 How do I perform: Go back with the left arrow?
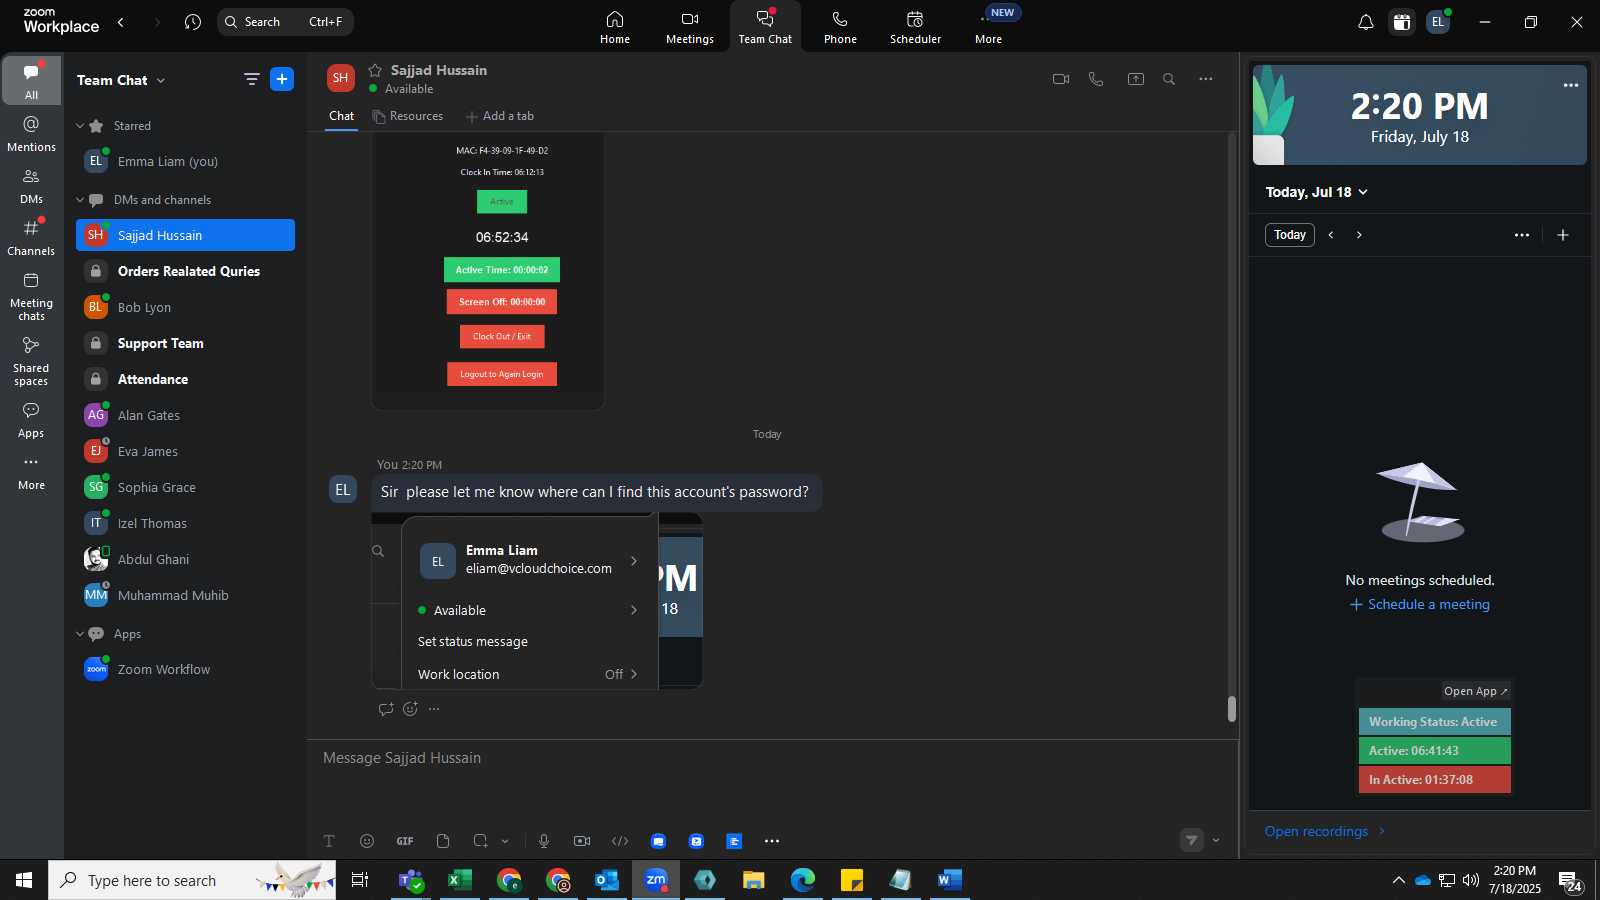tap(121, 22)
